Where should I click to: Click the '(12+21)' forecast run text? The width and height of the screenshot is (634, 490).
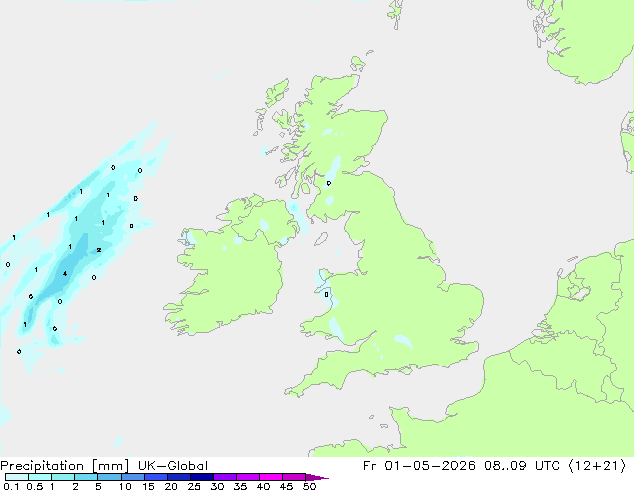click(597, 466)
